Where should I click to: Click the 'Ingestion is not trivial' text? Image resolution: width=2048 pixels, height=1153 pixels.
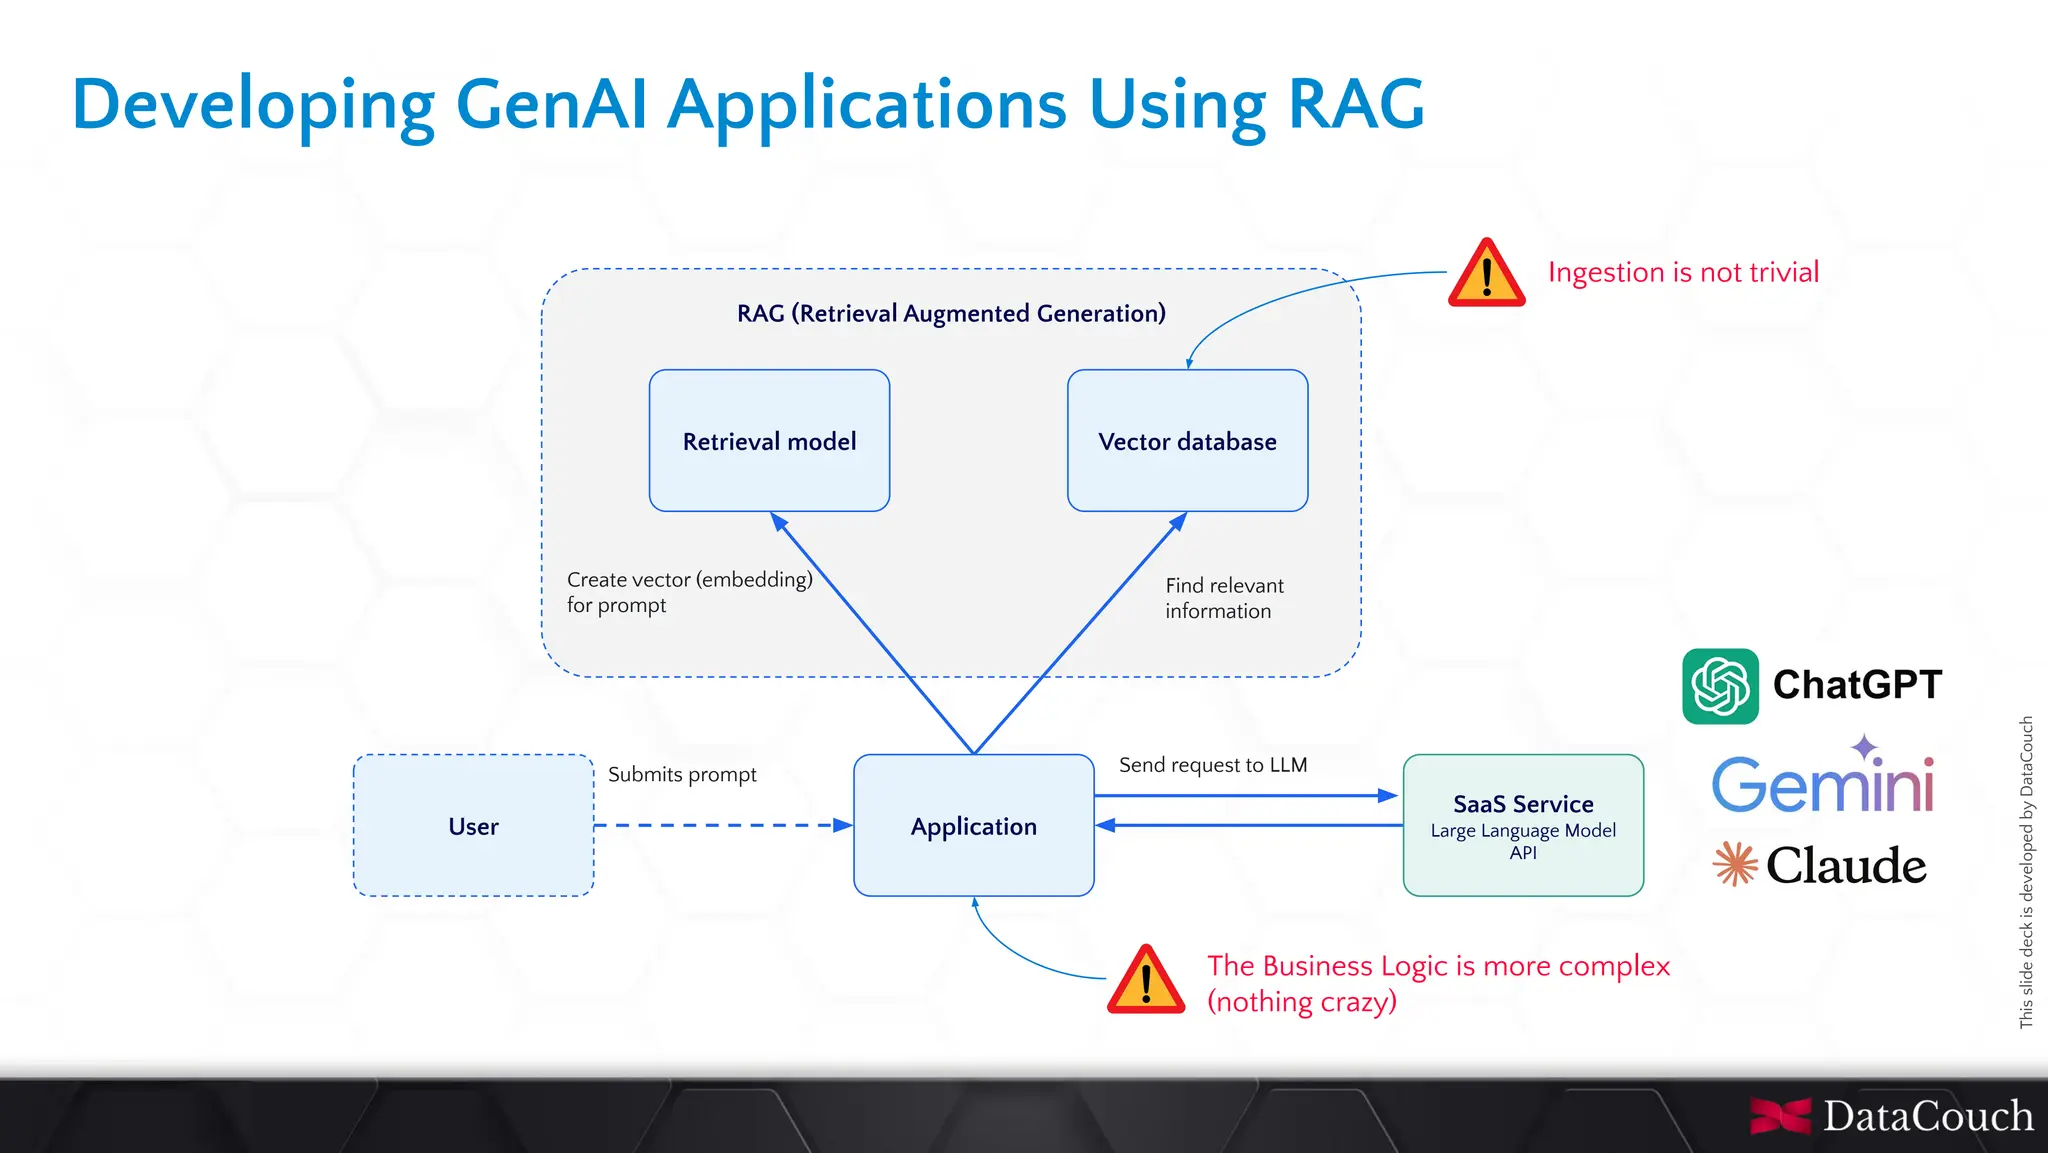coord(1683,272)
